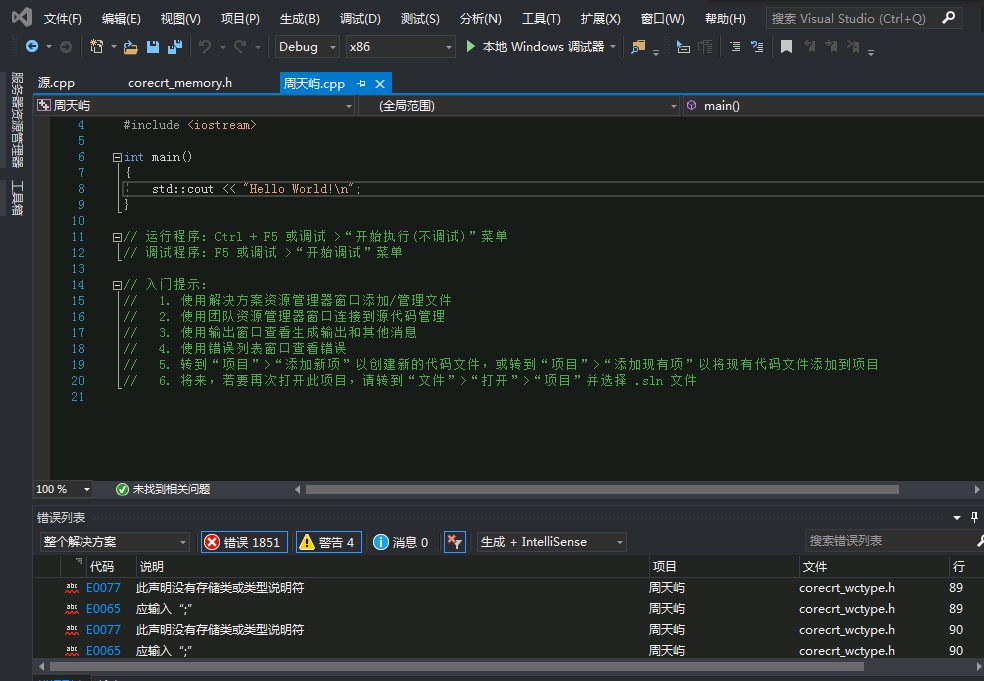Open the 帮助(H) menu
The width and height of the screenshot is (984, 681).
(x=725, y=18)
